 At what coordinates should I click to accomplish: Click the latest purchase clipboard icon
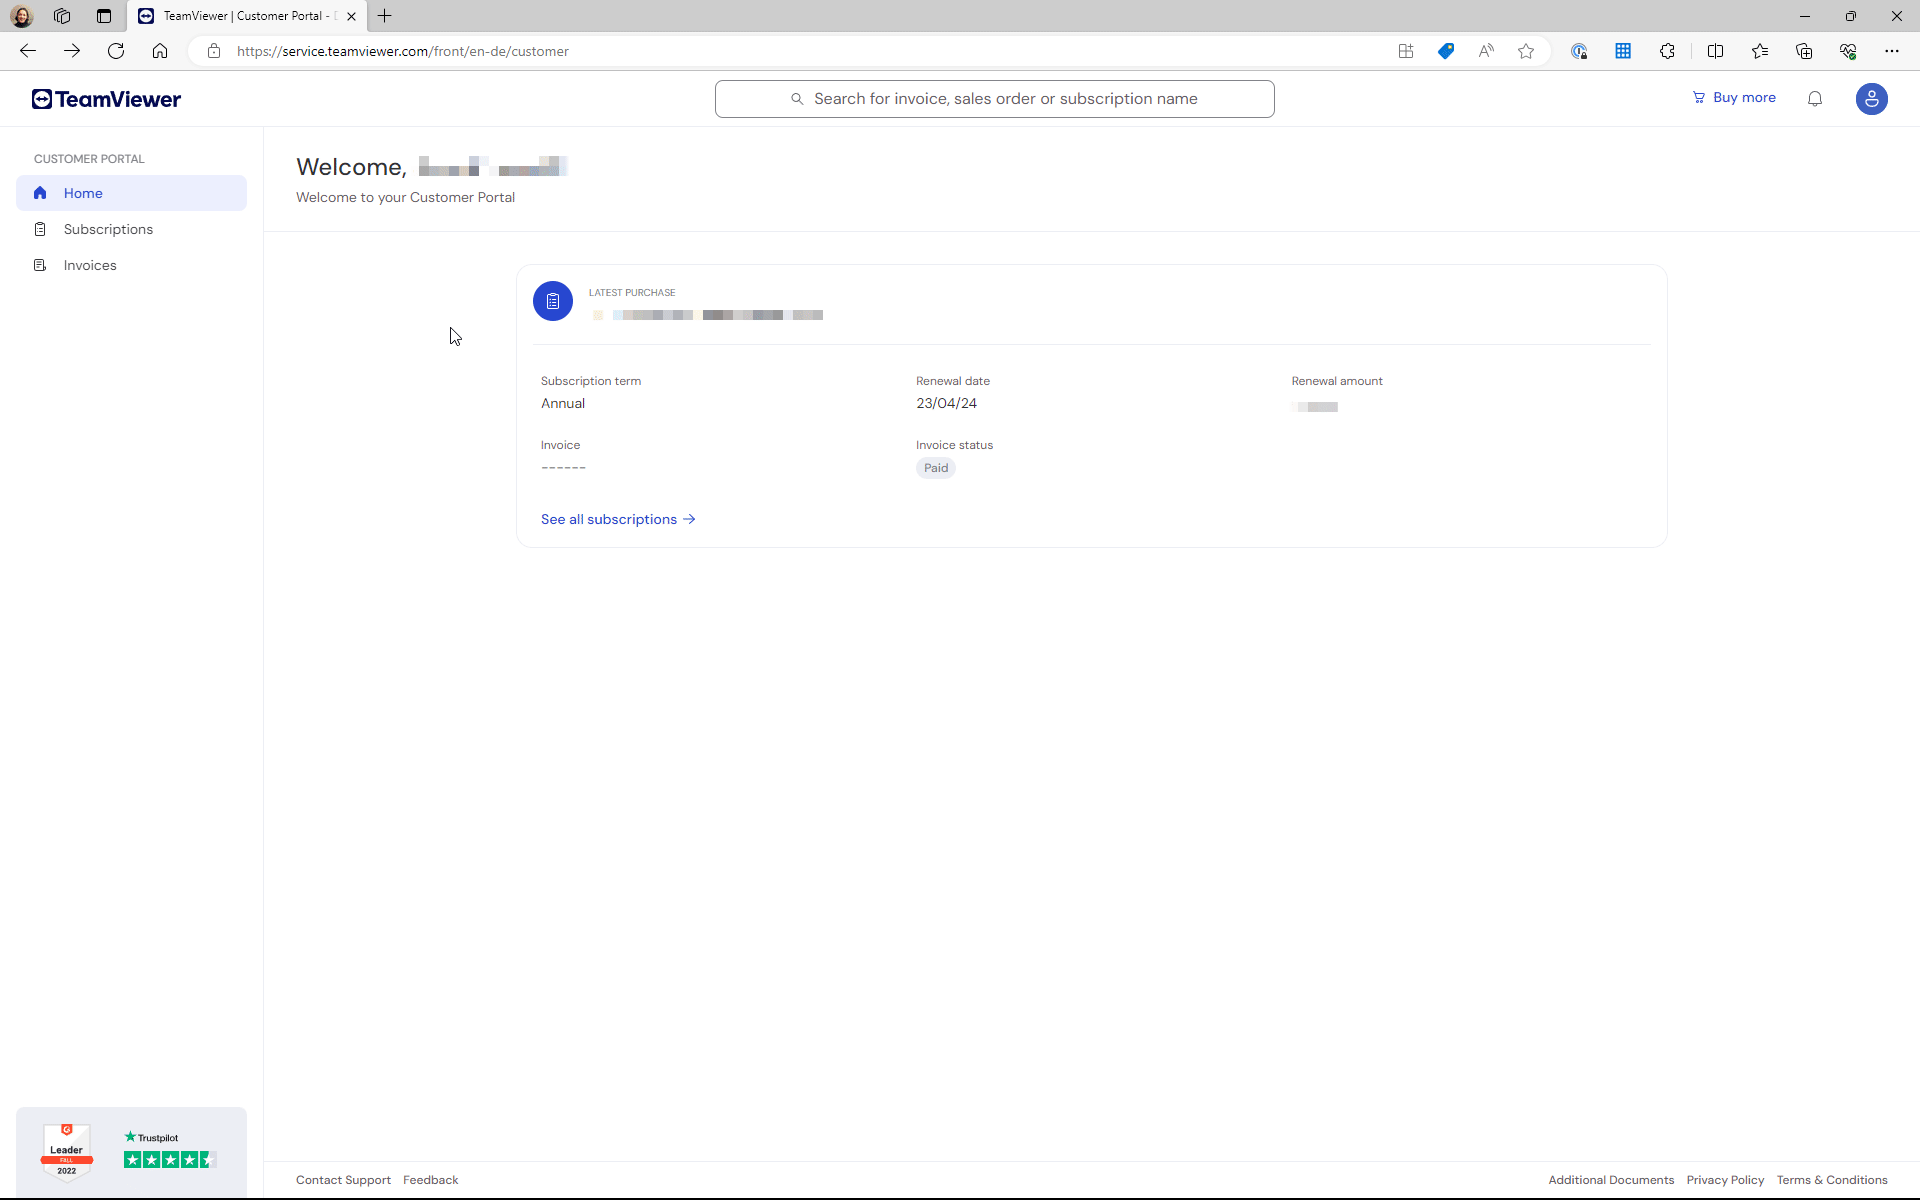[552, 300]
